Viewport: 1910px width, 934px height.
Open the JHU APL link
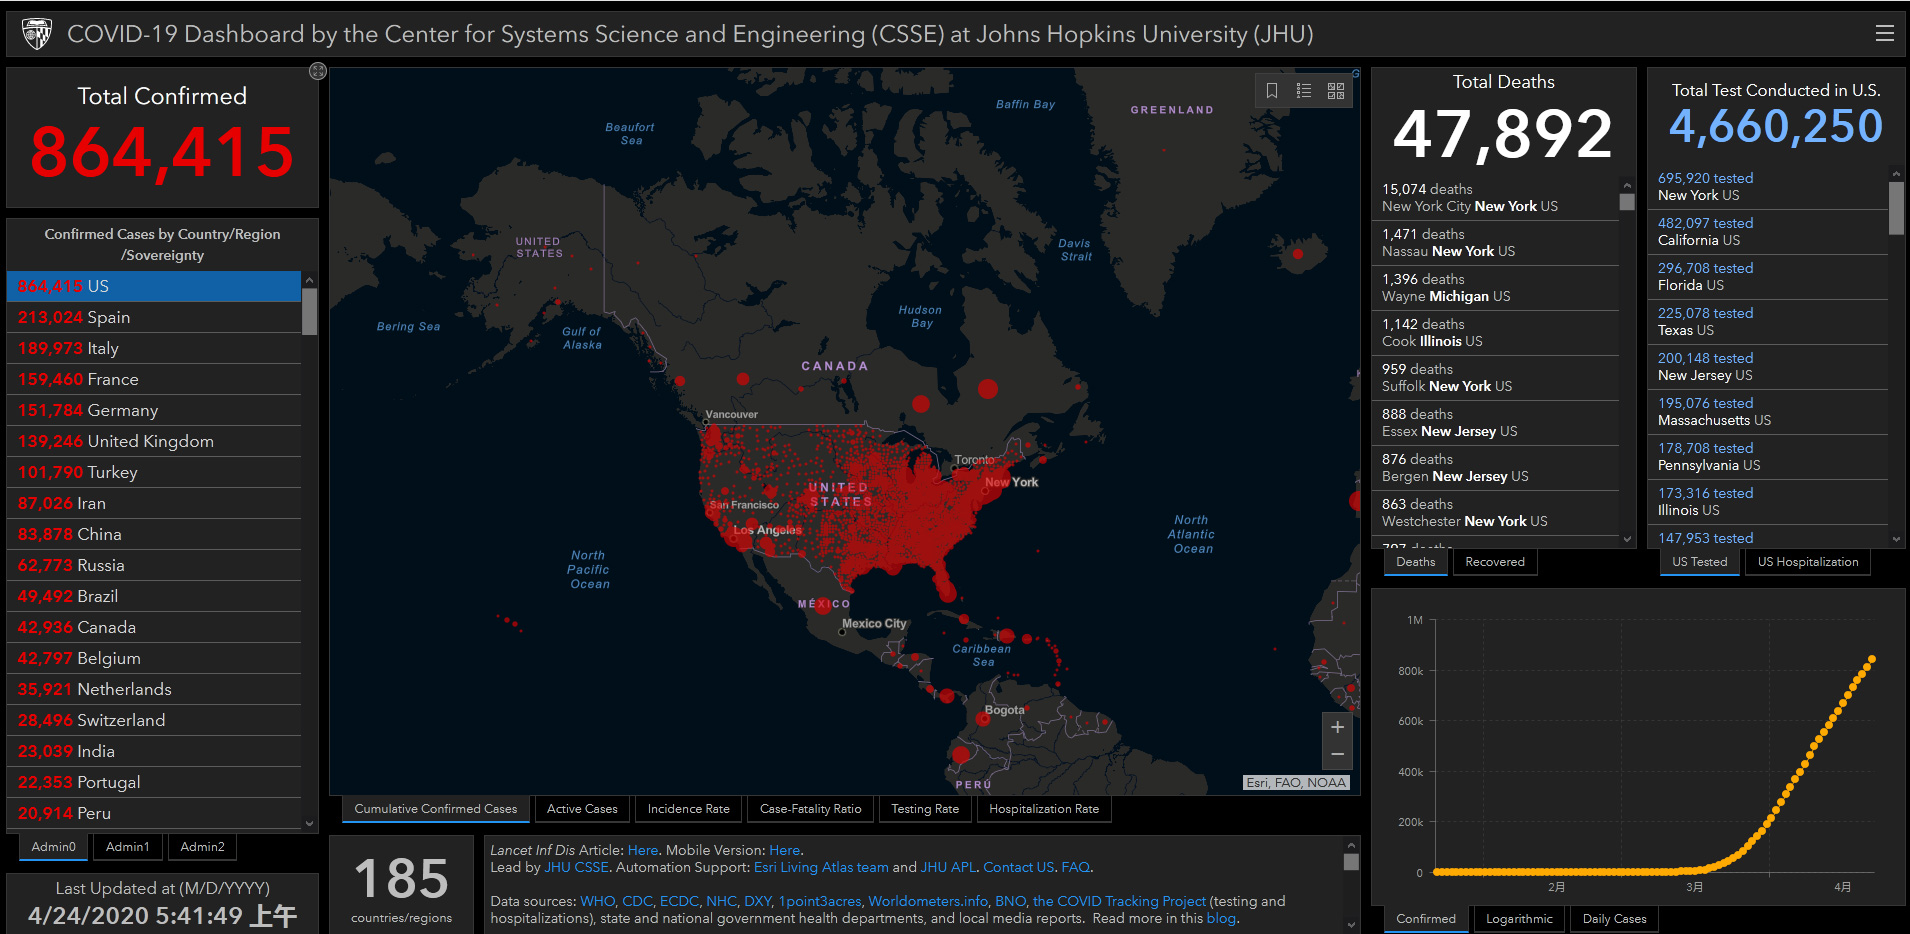coord(948,867)
